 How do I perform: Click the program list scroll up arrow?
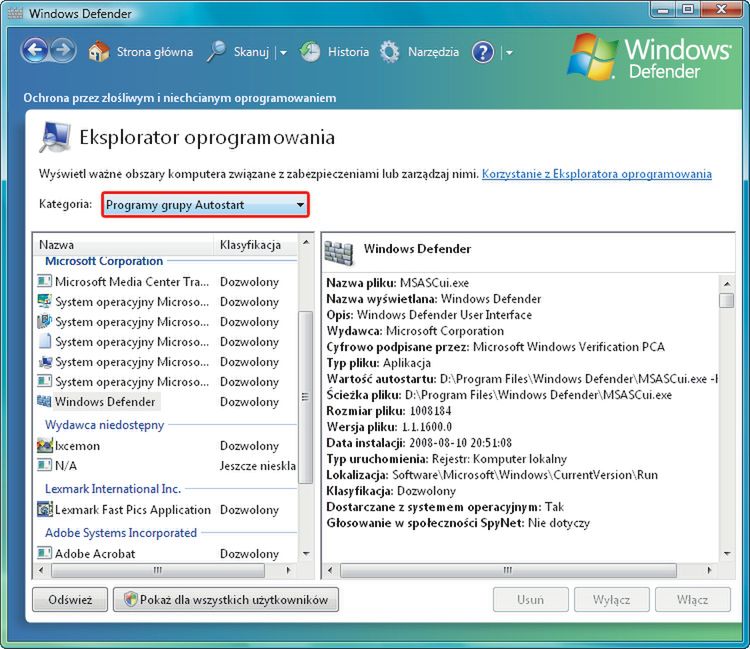tap(306, 242)
